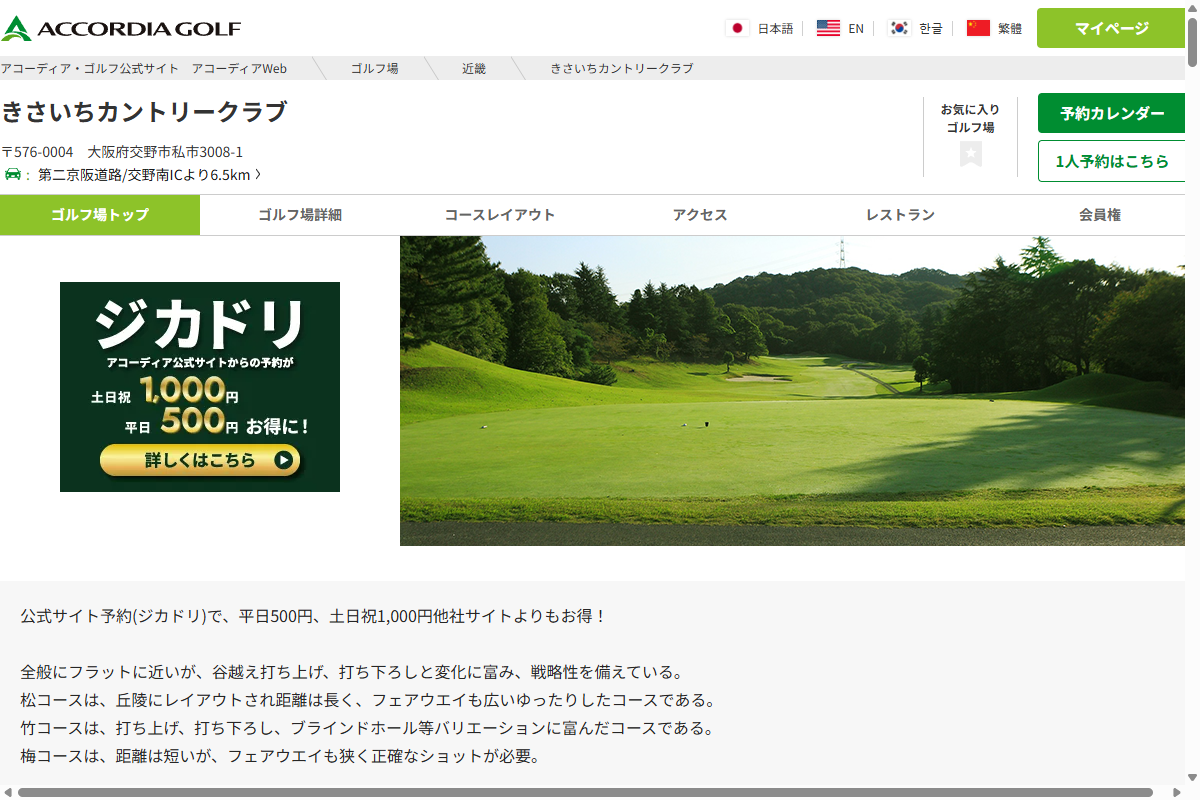Open the コースレイアウト tab
1200x800 pixels.
[500, 215]
